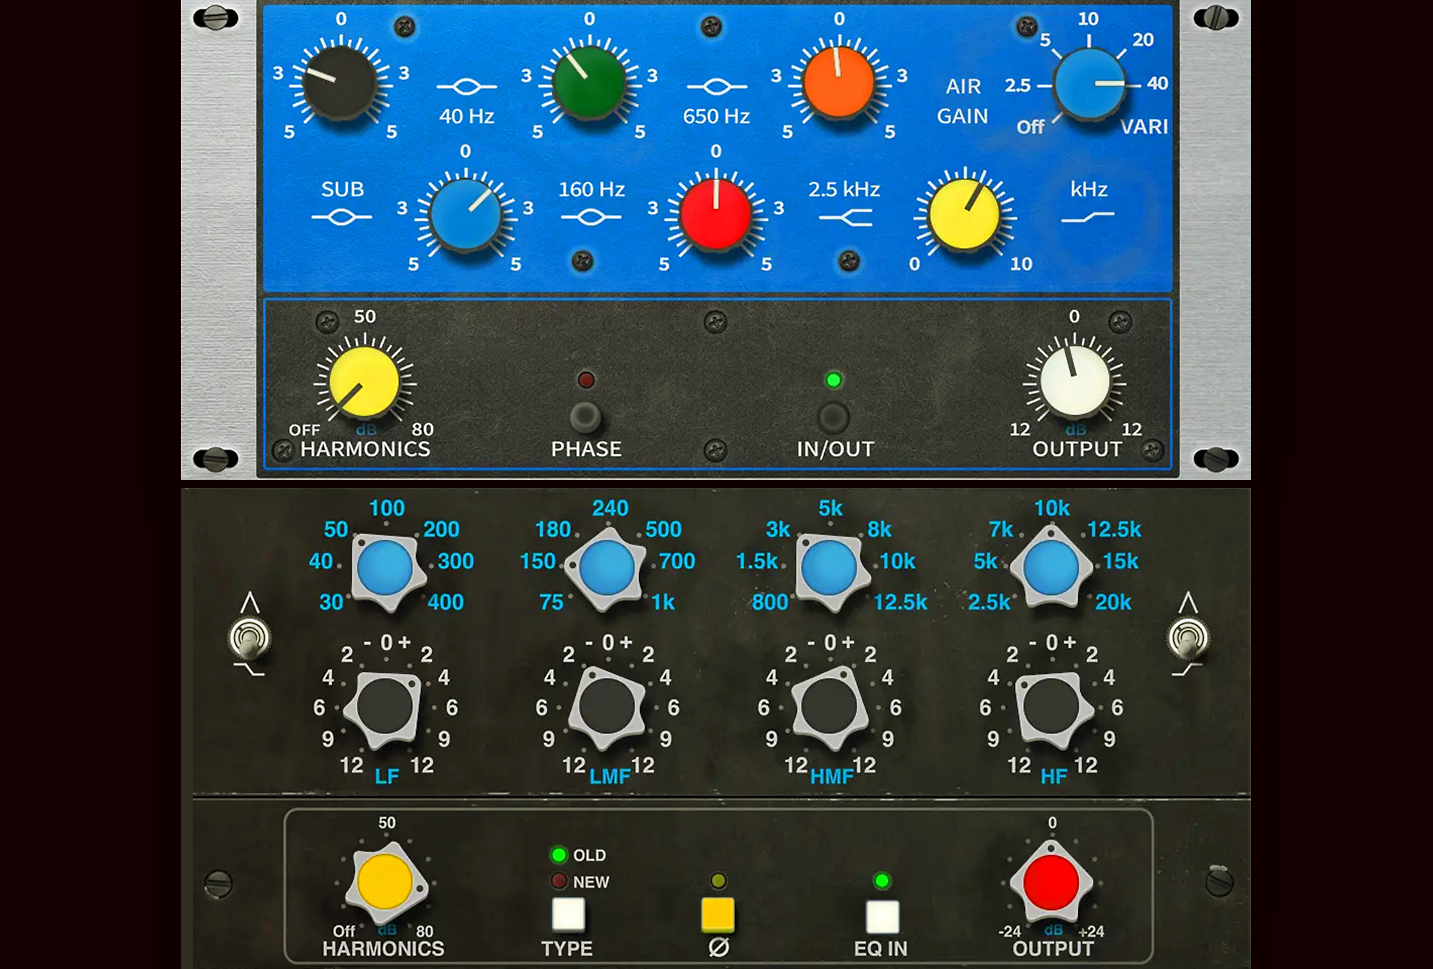Turn the blue SUB frequency knob
1433x969 pixels.
point(465,213)
